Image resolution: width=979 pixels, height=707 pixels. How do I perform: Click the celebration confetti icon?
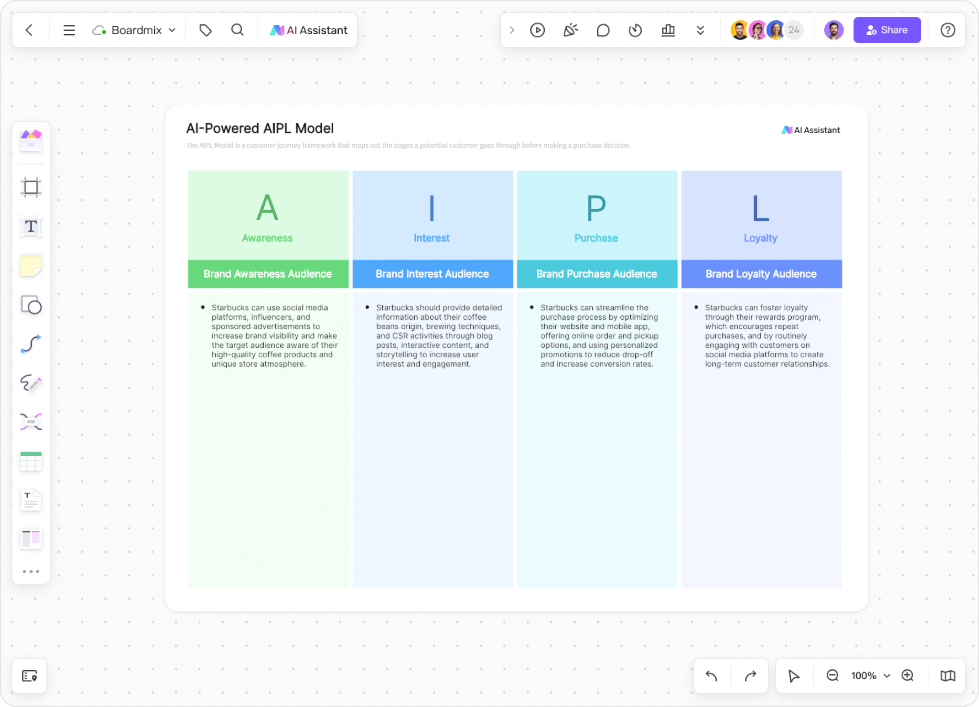pos(571,30)
